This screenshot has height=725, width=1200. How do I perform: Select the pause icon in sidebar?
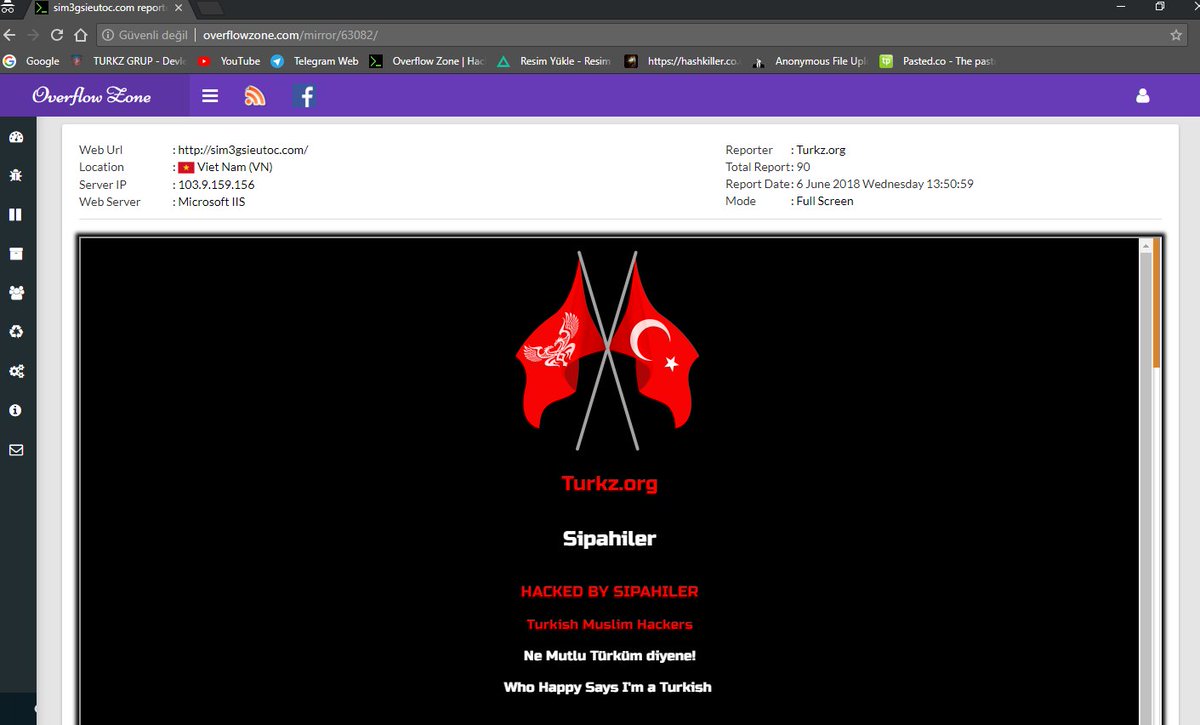coord(16,215)
